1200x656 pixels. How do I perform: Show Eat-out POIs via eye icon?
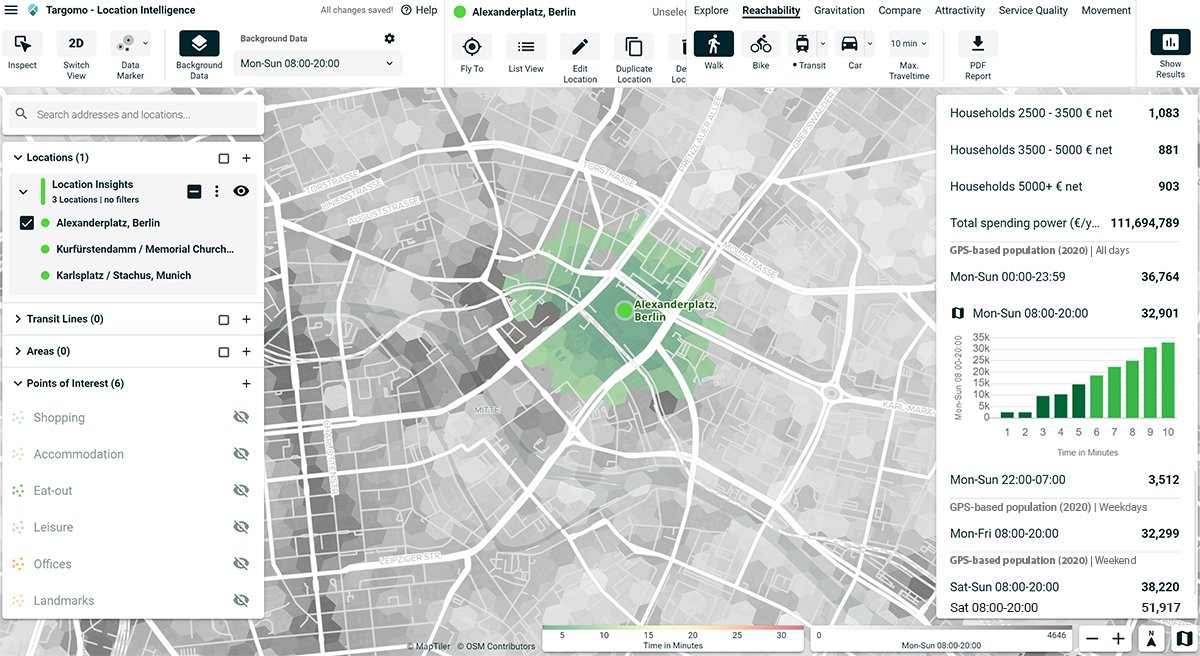[x=241, y=491]
